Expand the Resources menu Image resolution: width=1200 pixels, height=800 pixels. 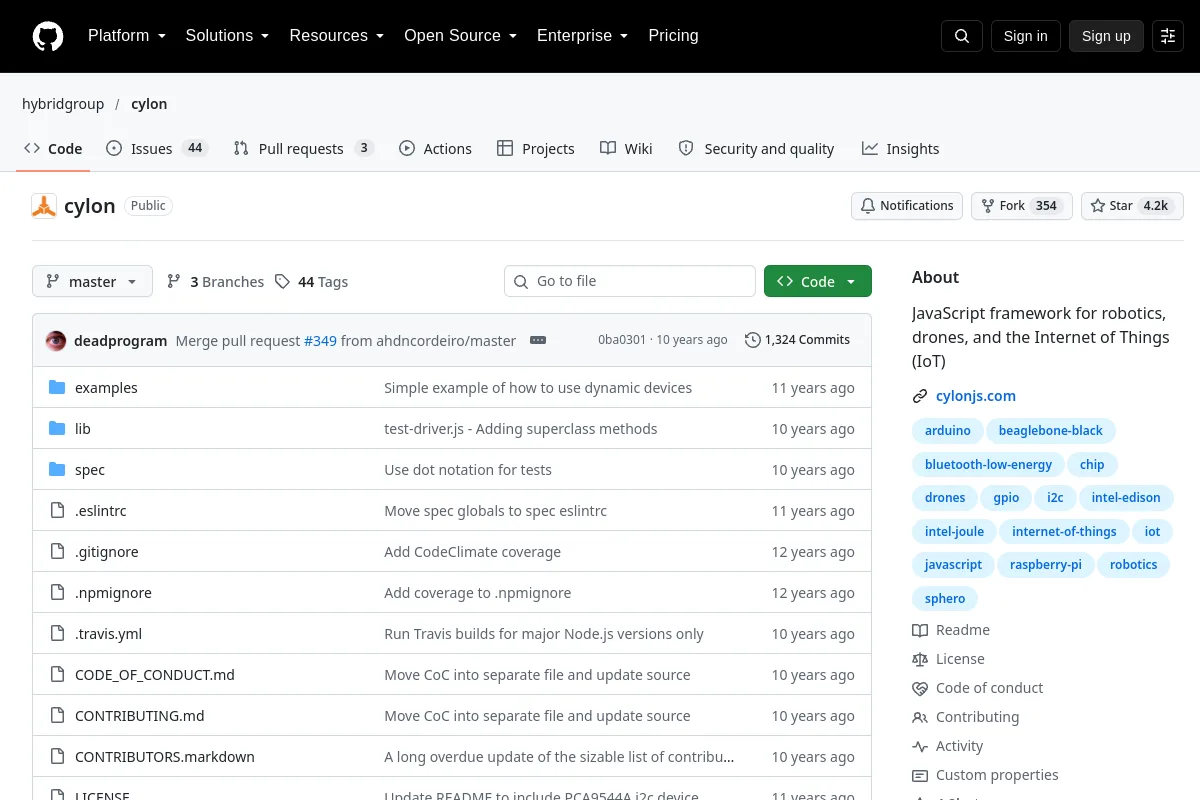(x=337, y=36)
